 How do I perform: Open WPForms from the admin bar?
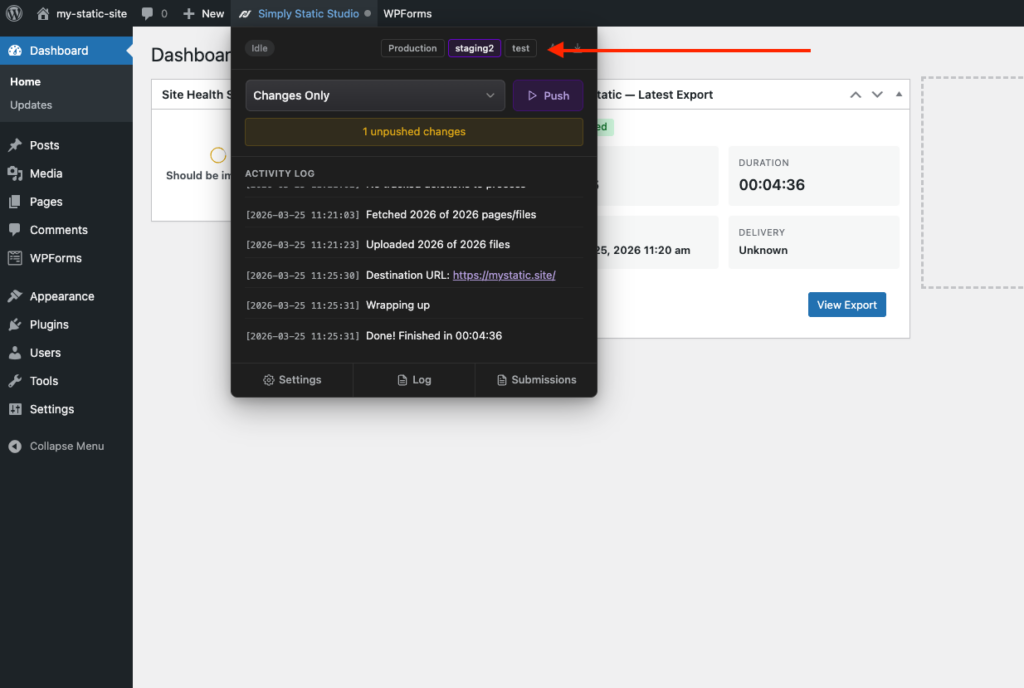407,14
